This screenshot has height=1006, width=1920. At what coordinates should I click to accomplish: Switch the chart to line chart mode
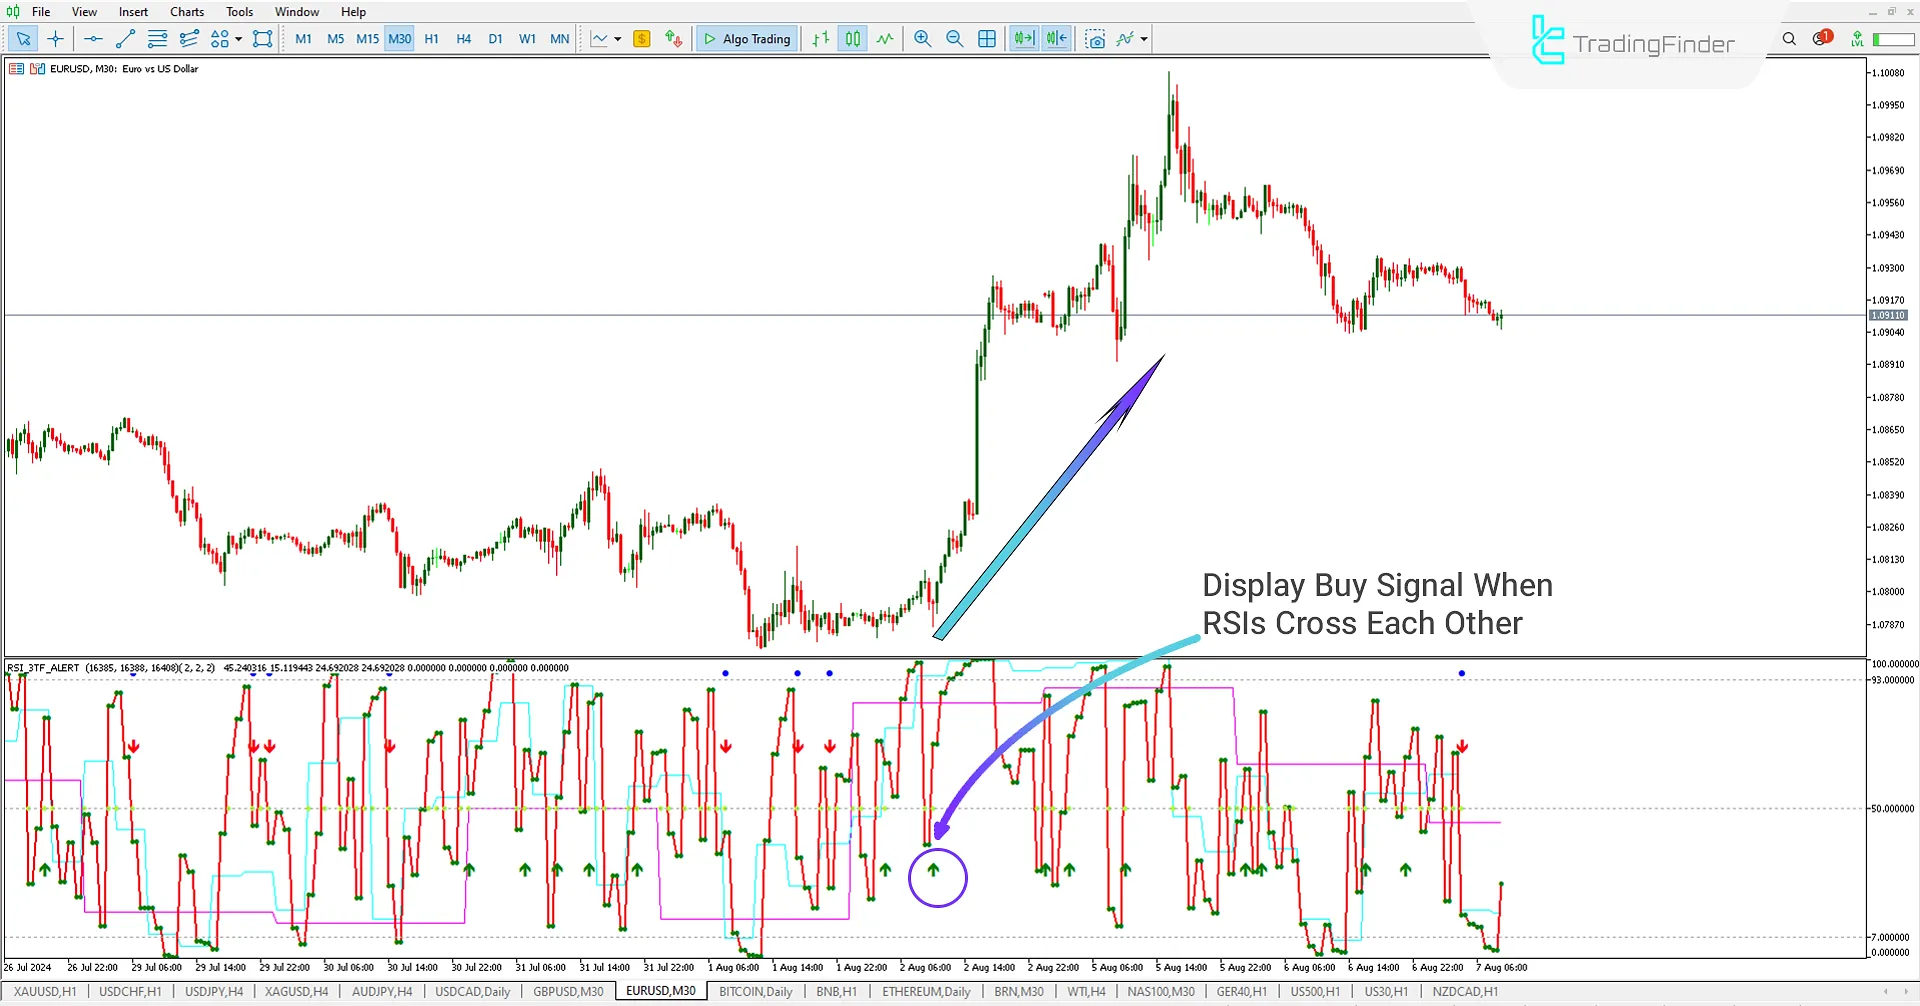[885, 39]
